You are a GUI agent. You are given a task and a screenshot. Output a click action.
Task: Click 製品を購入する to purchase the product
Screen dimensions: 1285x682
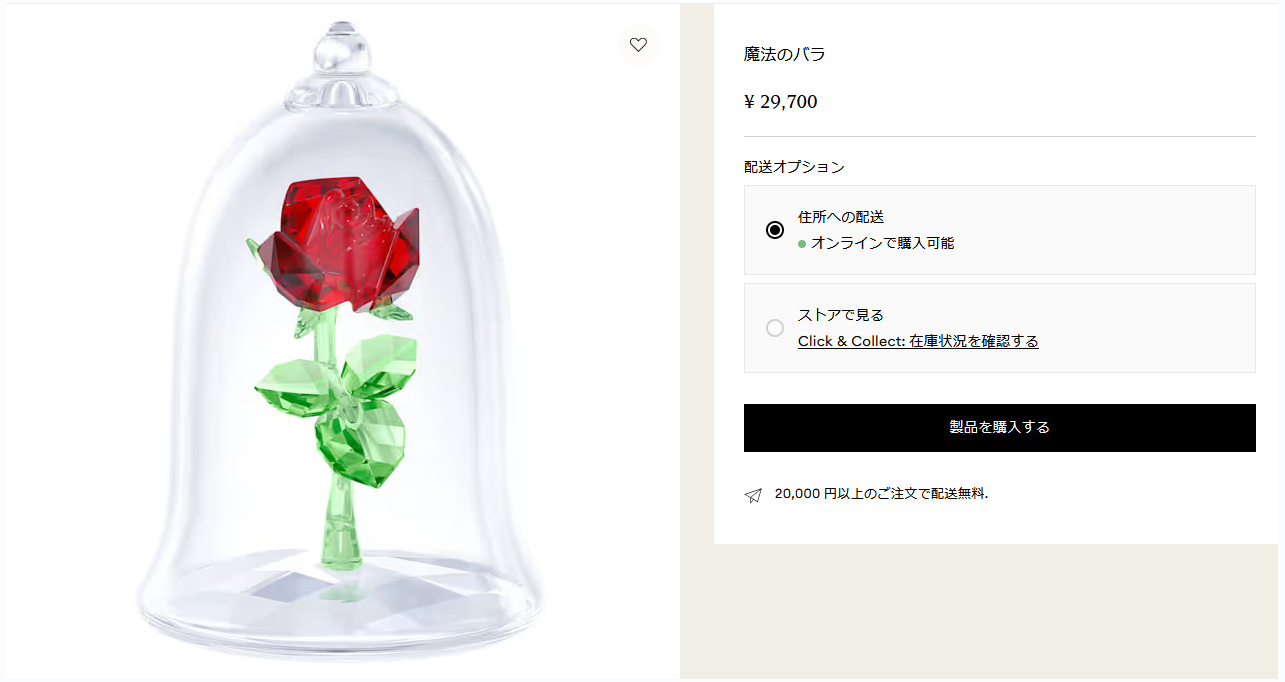click(999, 427)
